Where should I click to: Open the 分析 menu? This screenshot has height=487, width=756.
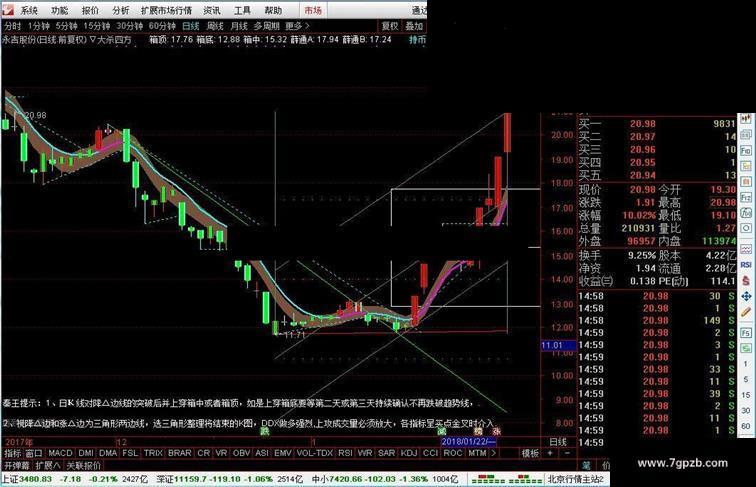click(121, 10)
